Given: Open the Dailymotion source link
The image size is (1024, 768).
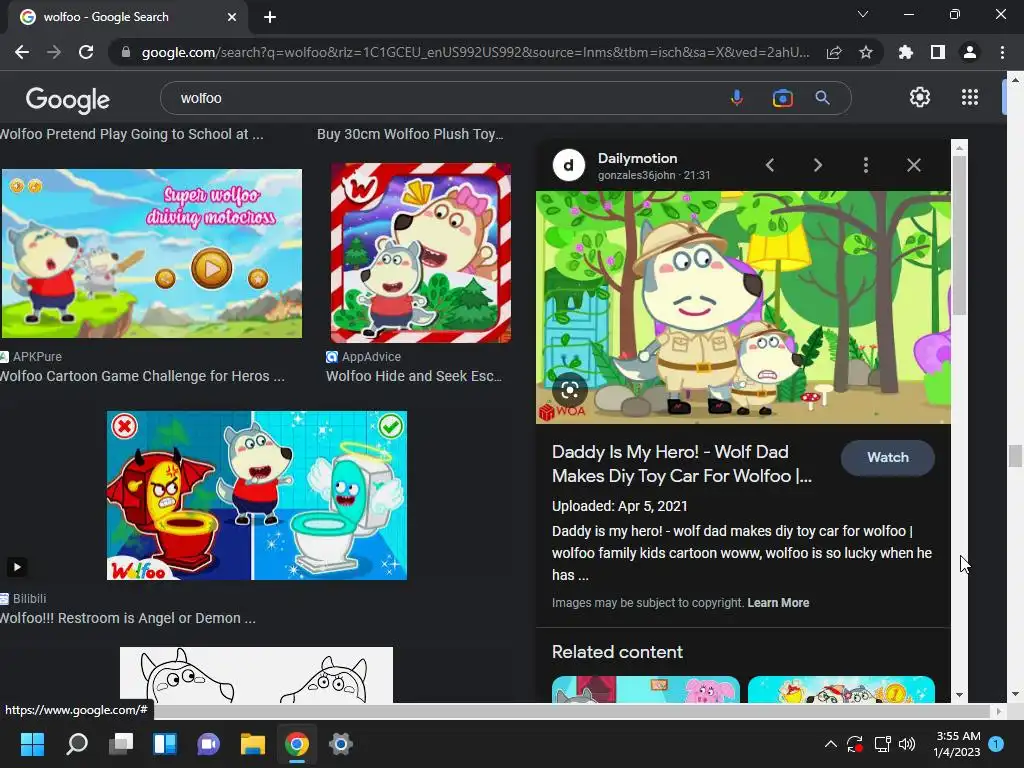Looking at the screenshot, I should [637, 158].
